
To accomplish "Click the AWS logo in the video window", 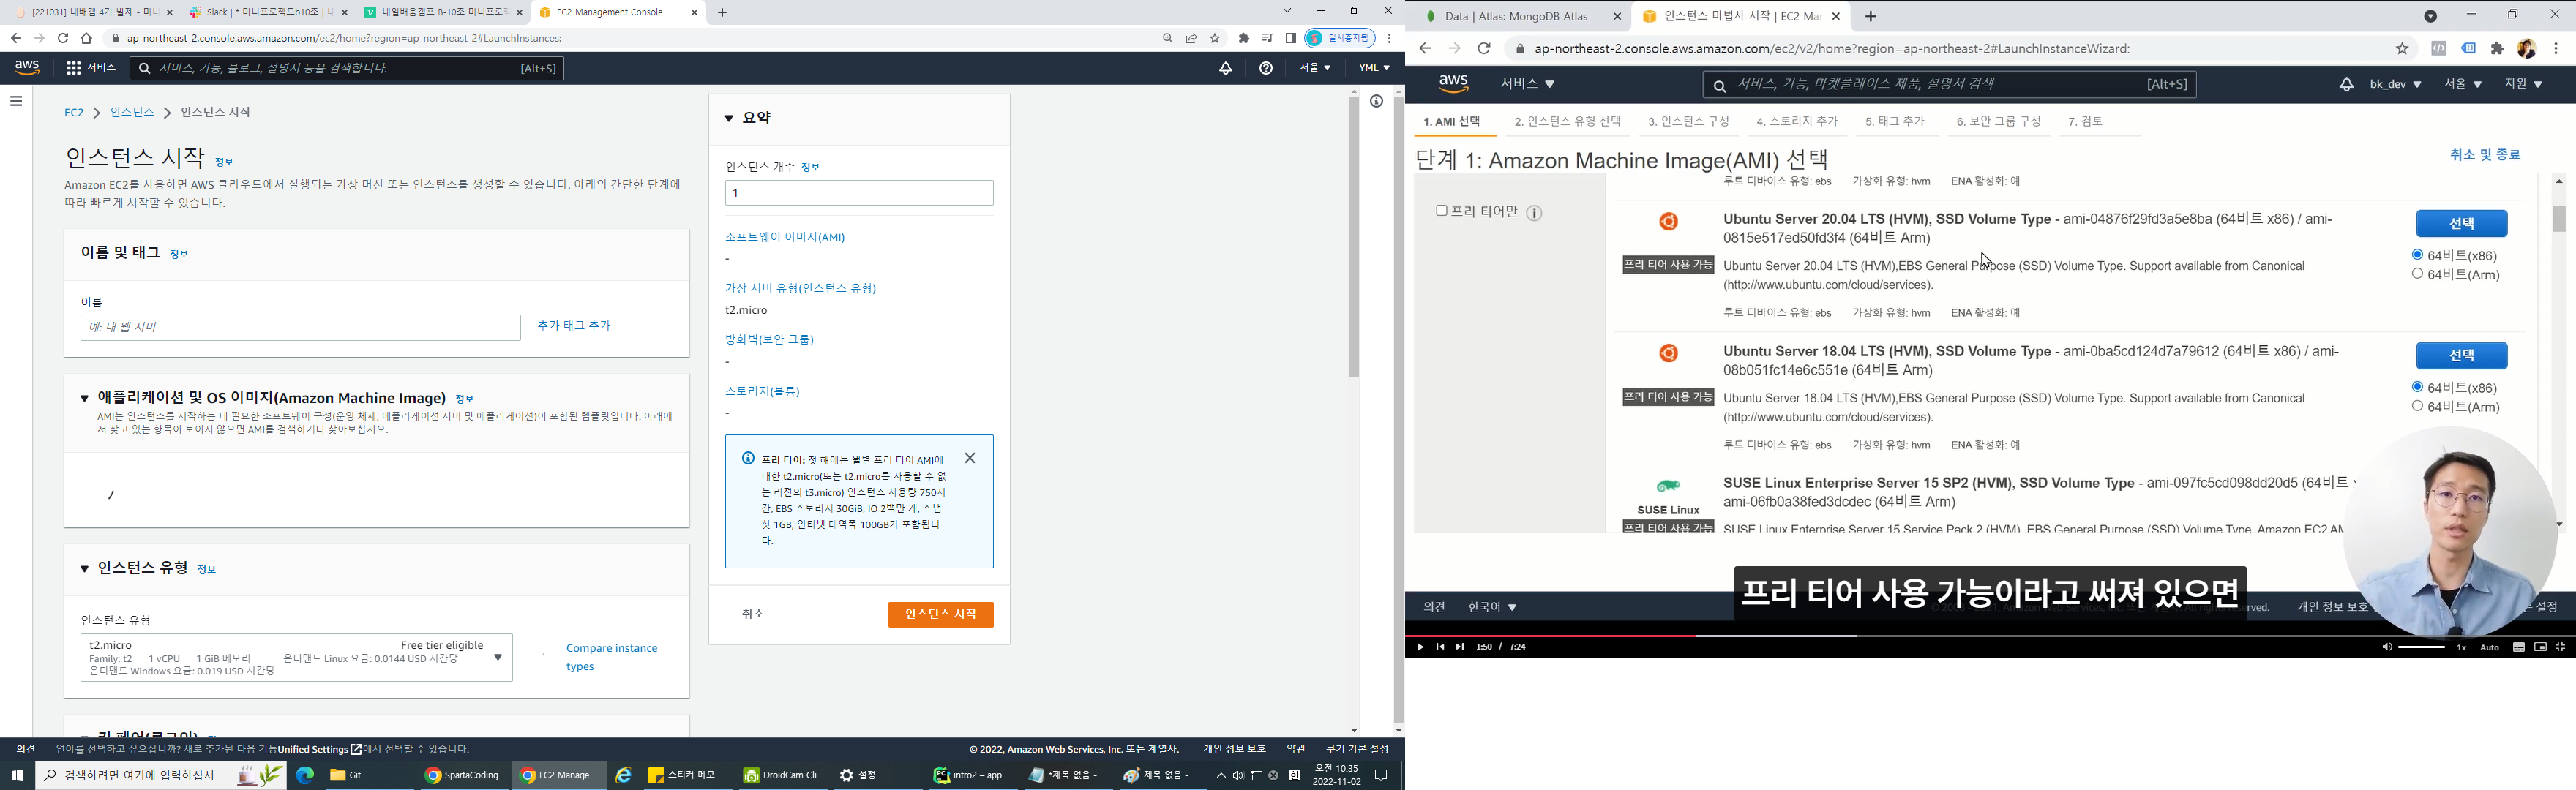I will 1453,84.
